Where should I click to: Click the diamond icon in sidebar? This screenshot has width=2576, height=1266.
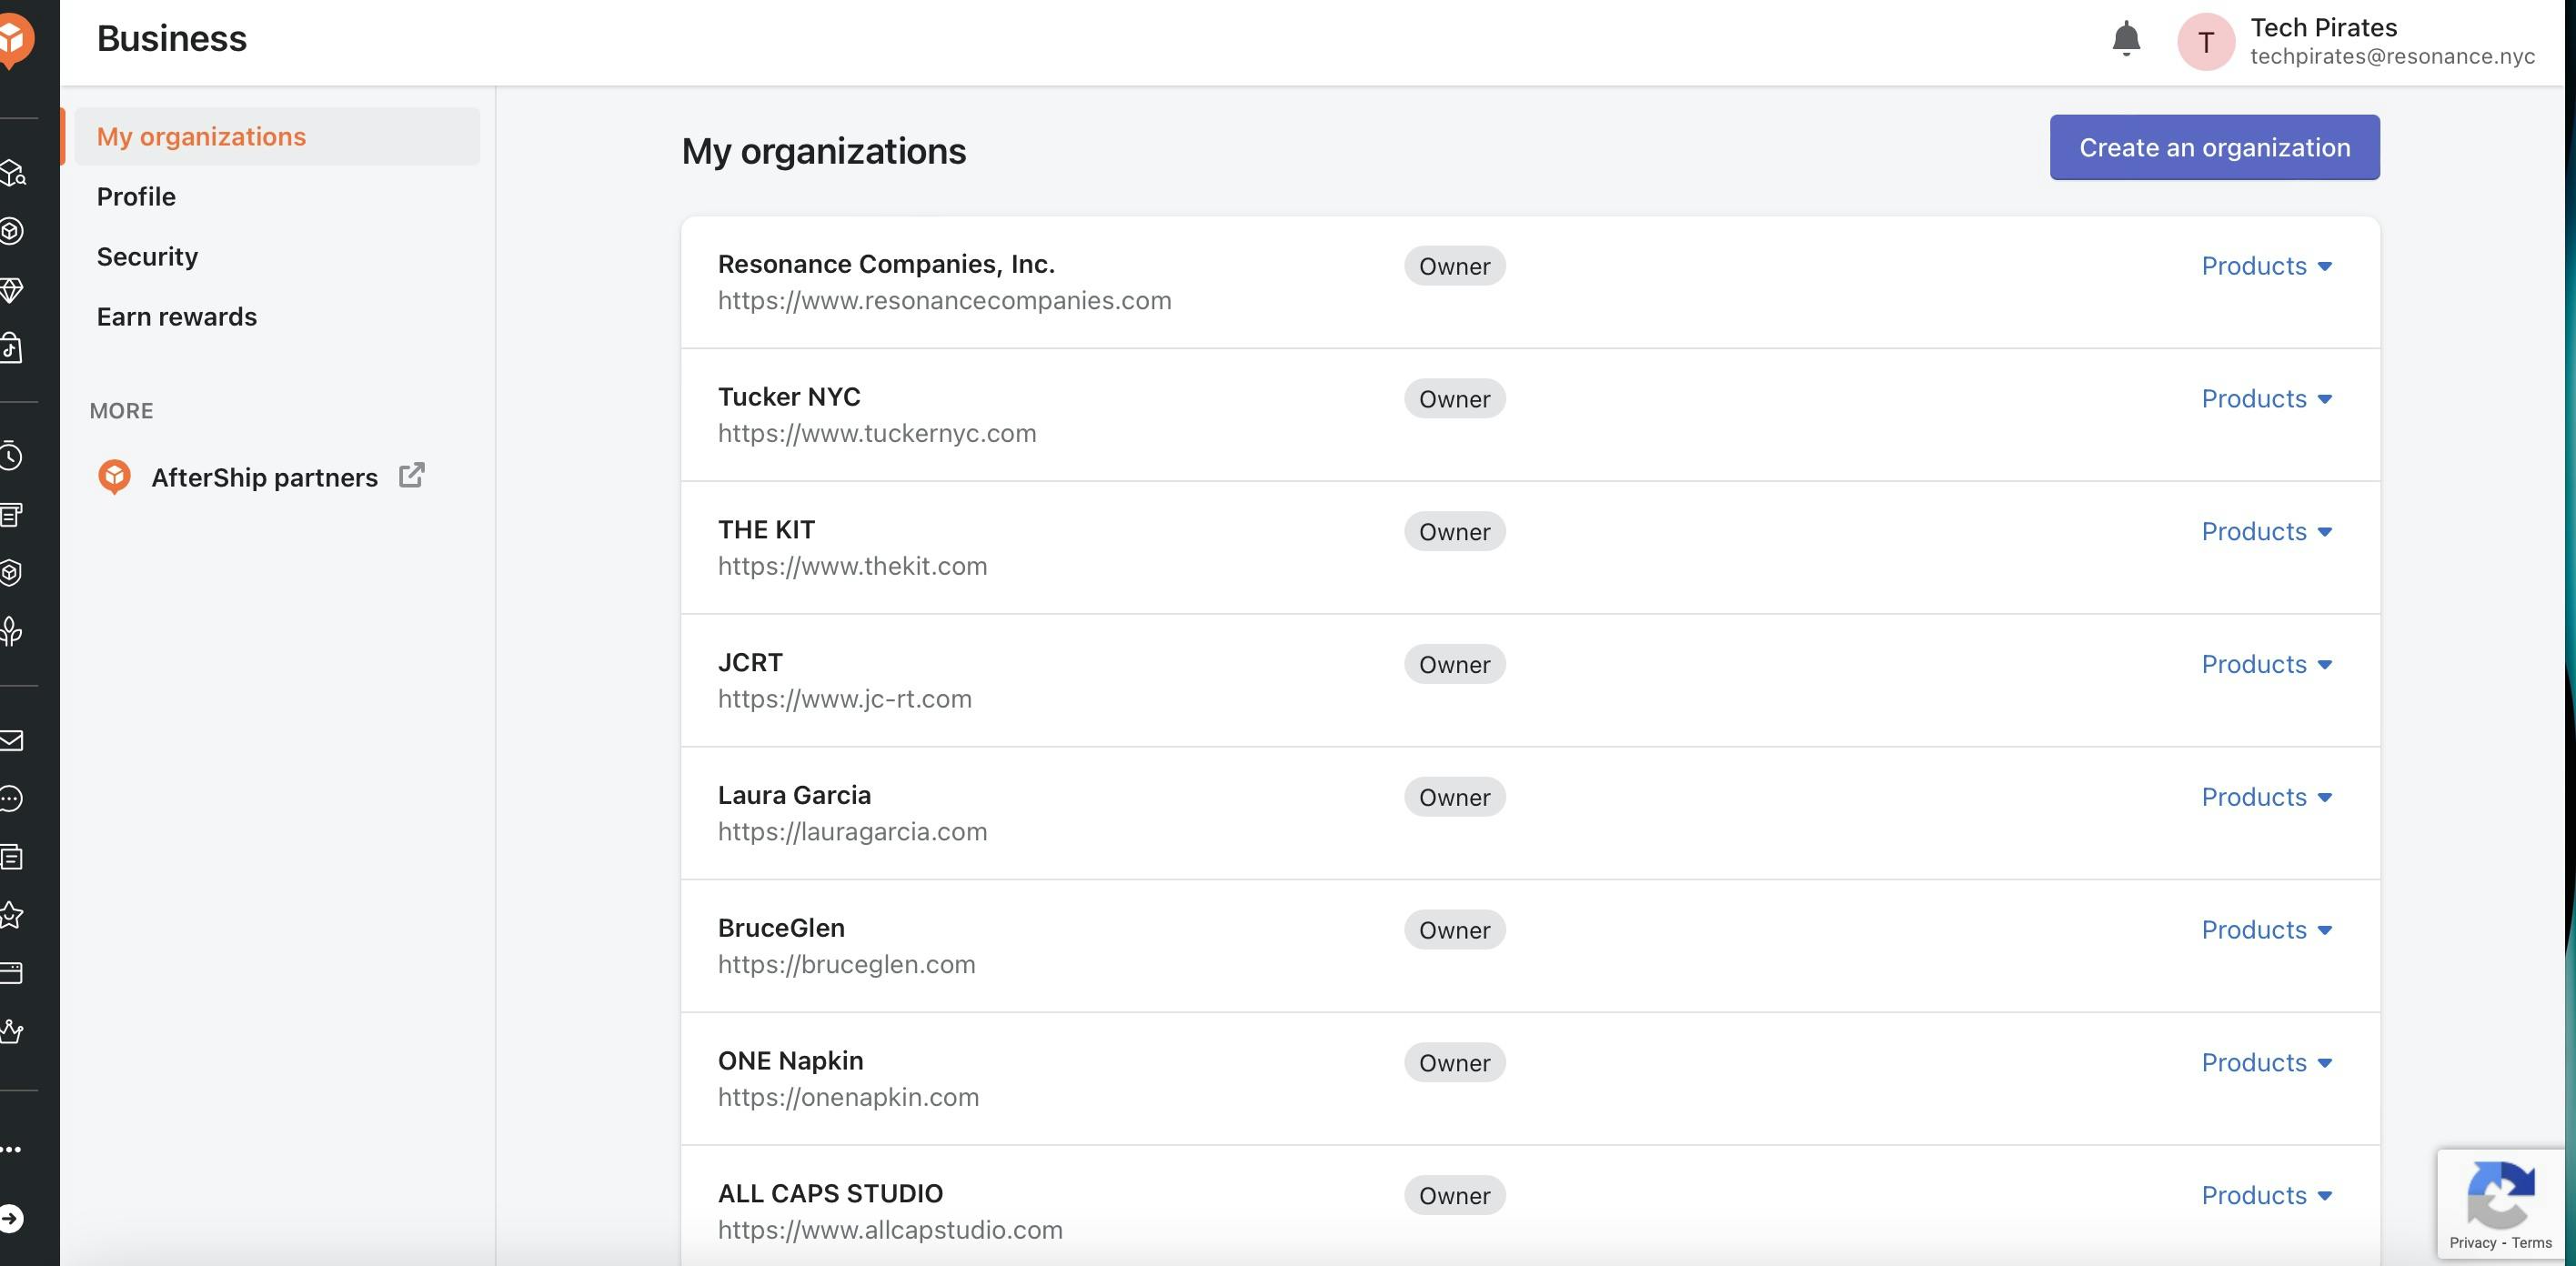point(11,290)
